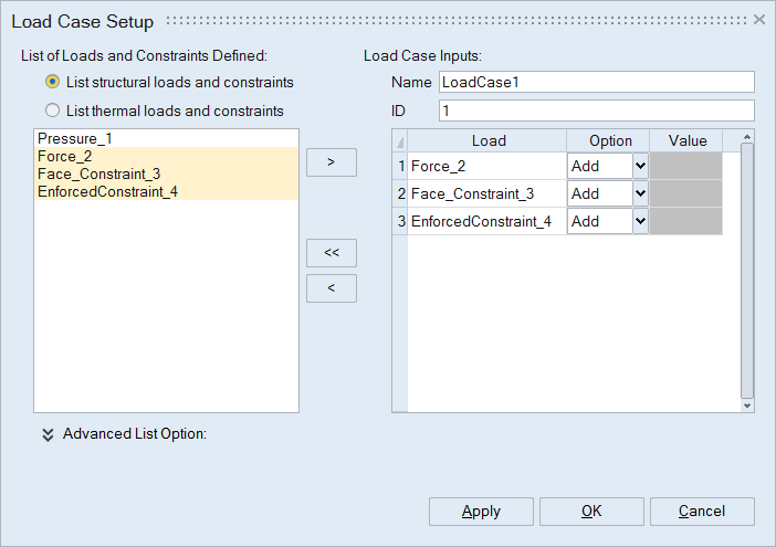The image size is (776, 547).
Task: Click the Name field containing LoadCase1
Action: click(595, 82)
